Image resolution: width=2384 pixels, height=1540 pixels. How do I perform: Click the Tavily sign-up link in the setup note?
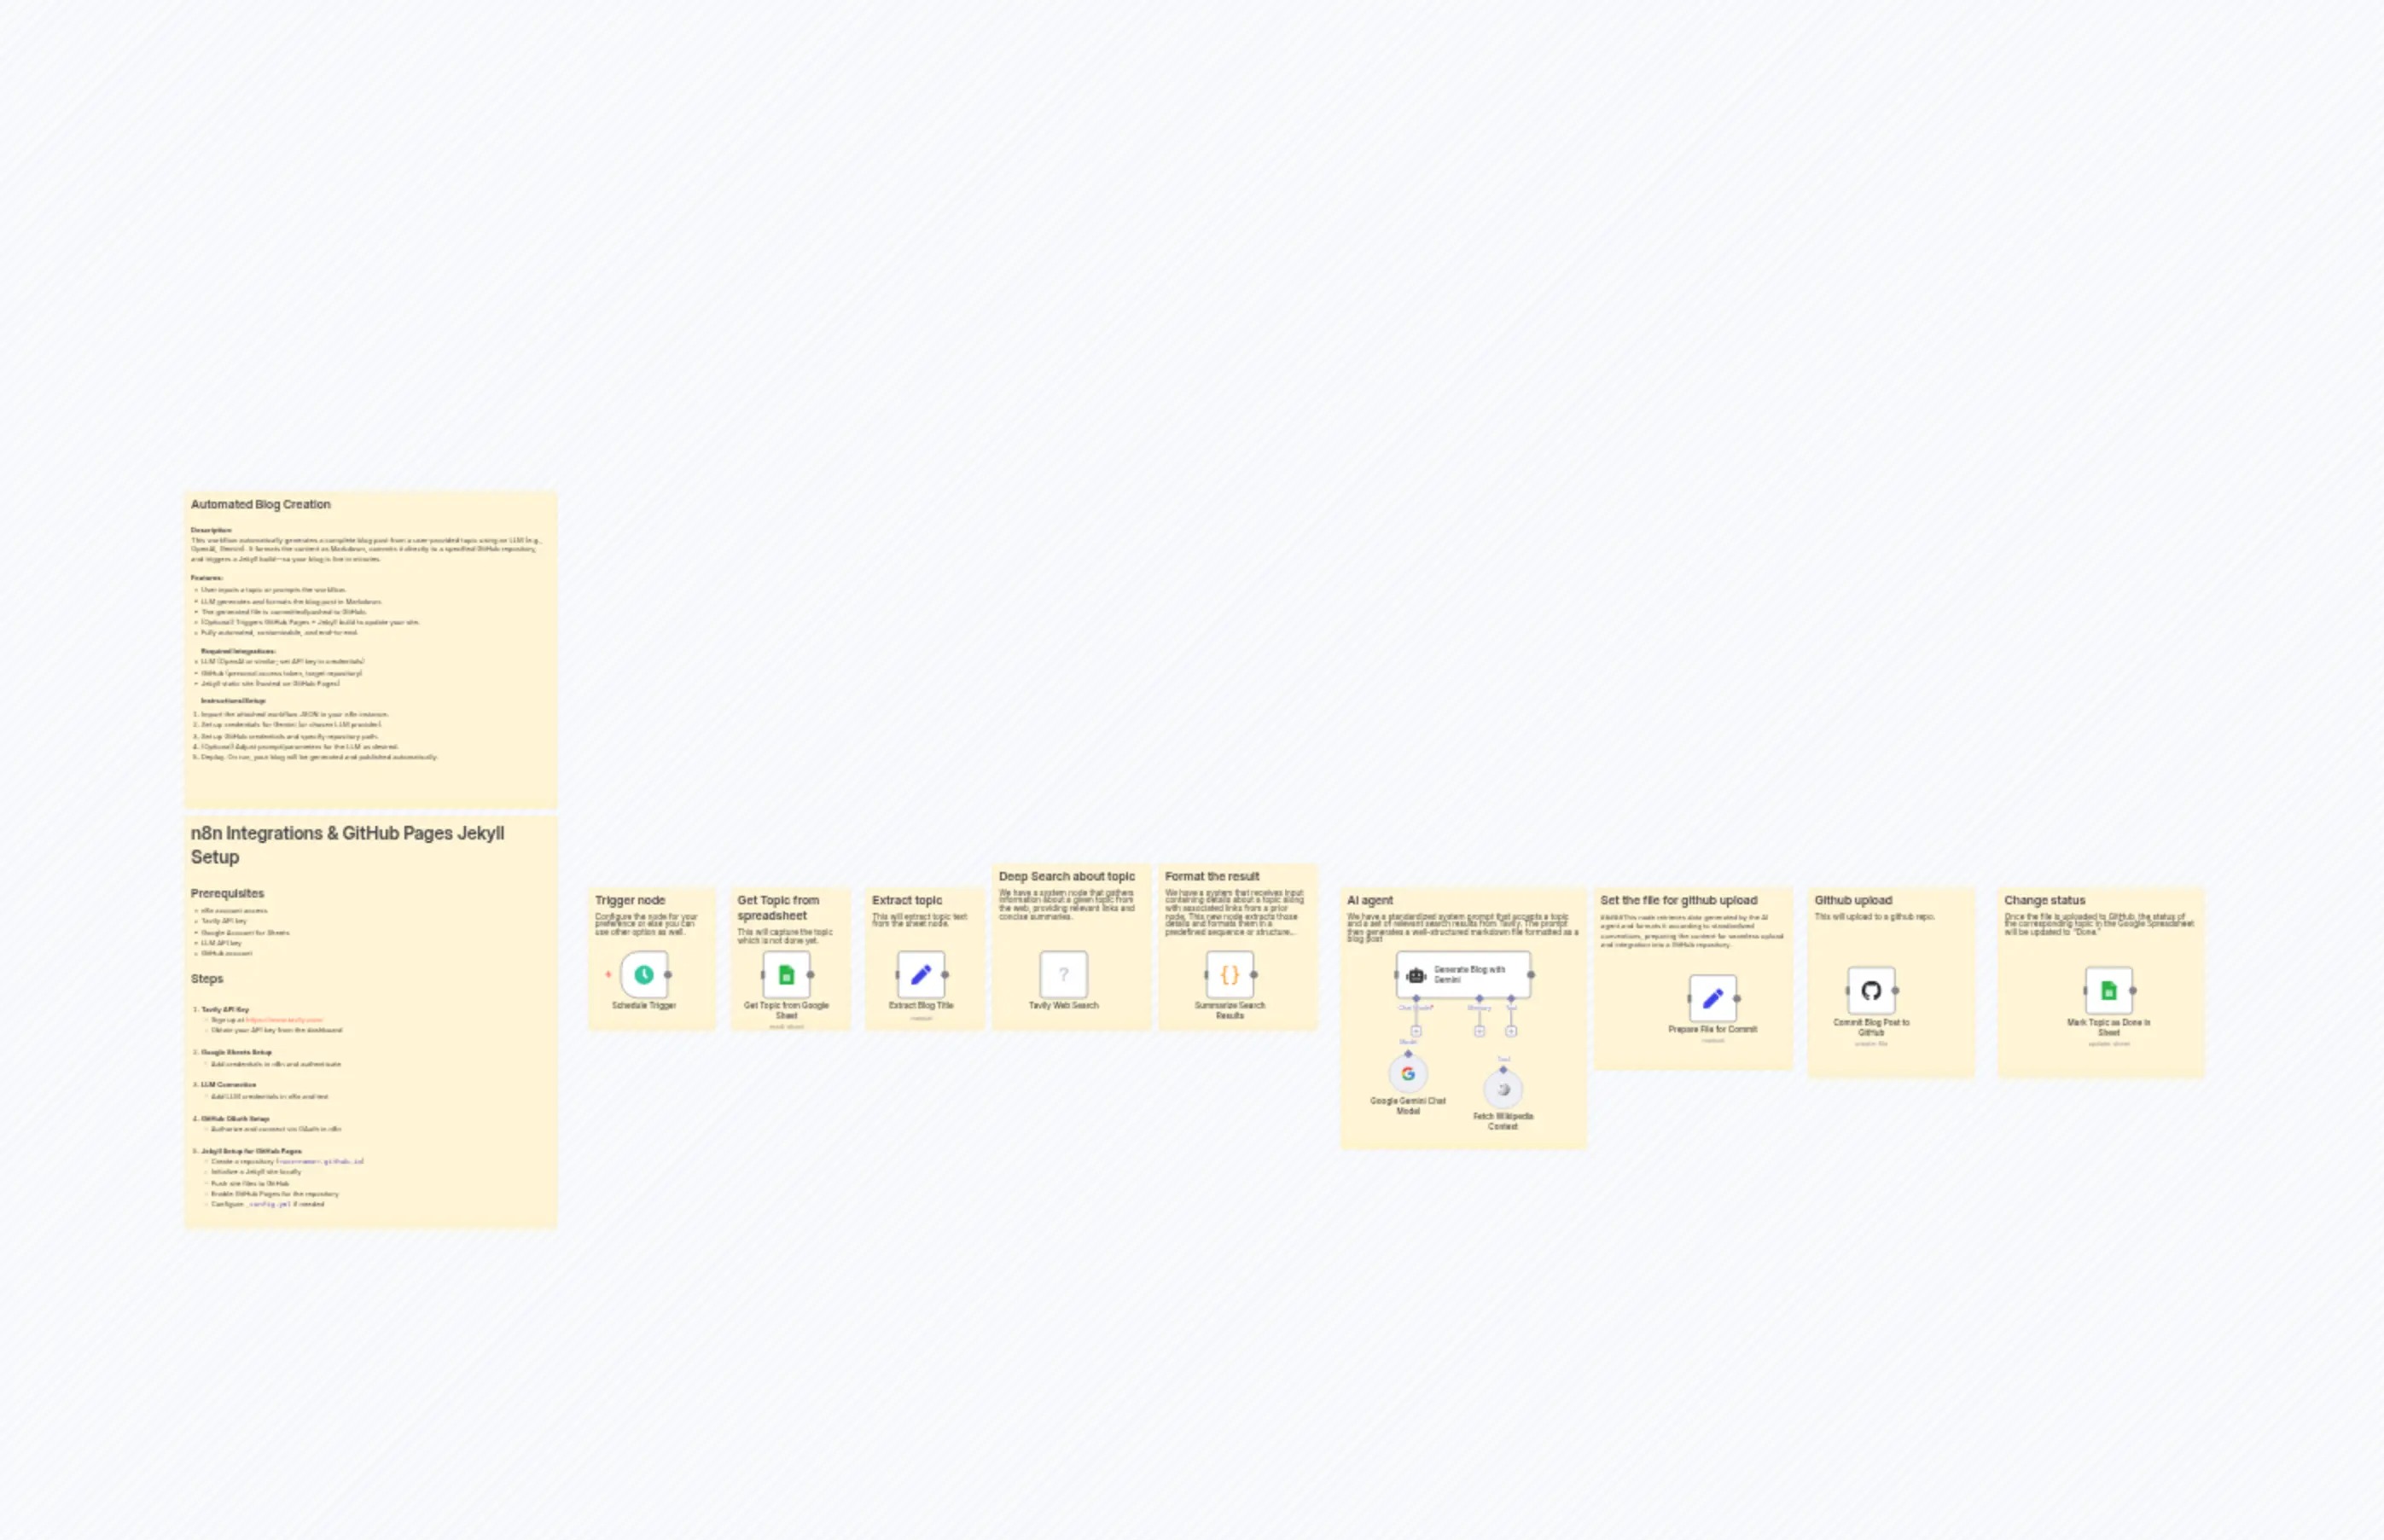pos(285,1020)
